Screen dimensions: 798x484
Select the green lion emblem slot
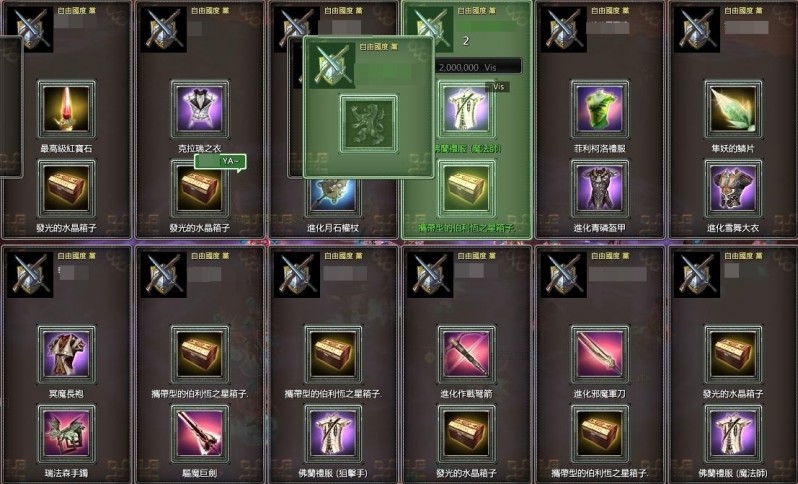368,124
